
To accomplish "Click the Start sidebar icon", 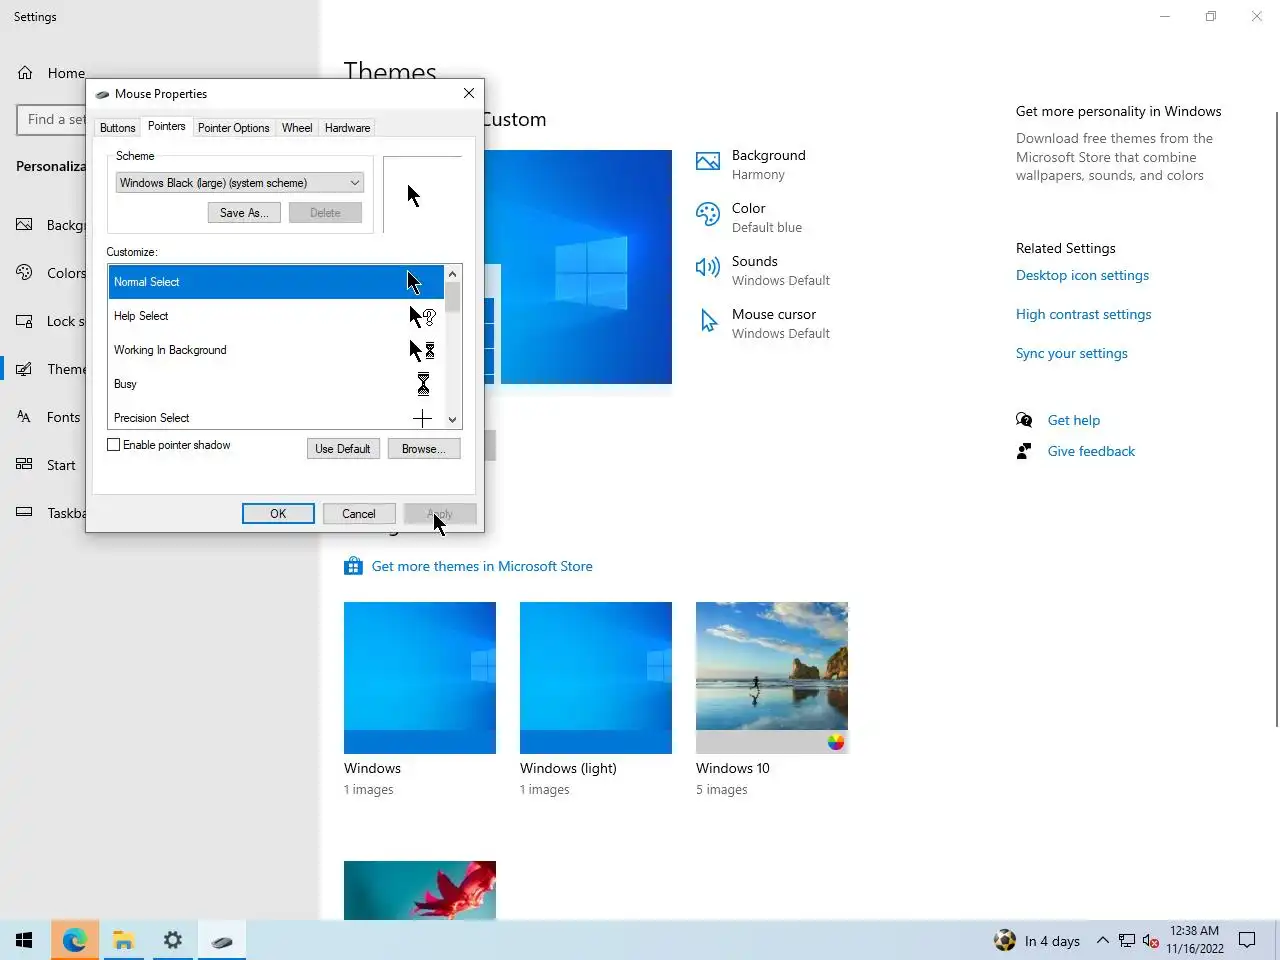I will pos(25,464).
